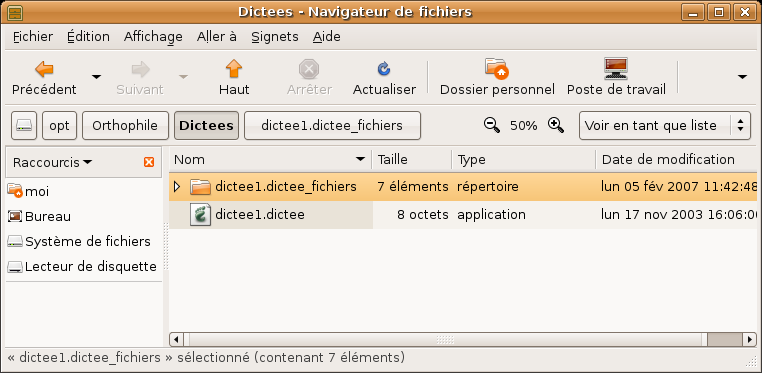Image resolution: width=762 pixels, height=373 pixels.
Task: Select the Dictees path button
Action: (206, 126)
